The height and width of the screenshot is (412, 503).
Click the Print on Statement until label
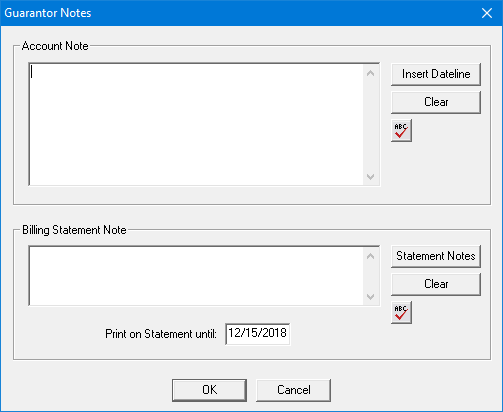tap(161, 334)
